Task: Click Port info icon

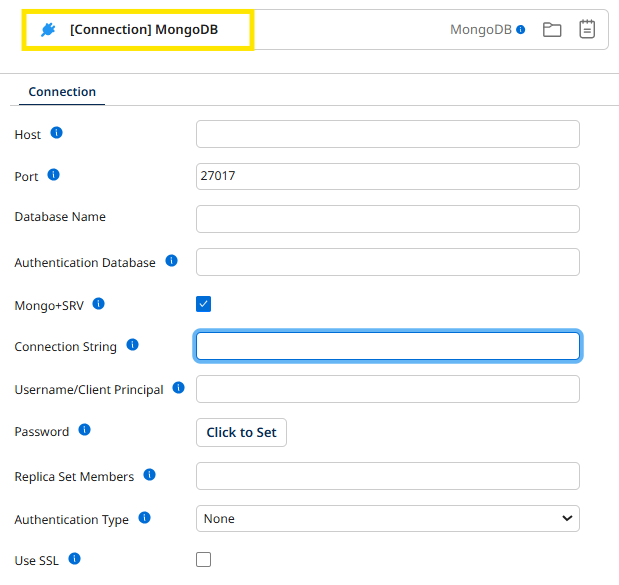Action: tap(54, 175)
